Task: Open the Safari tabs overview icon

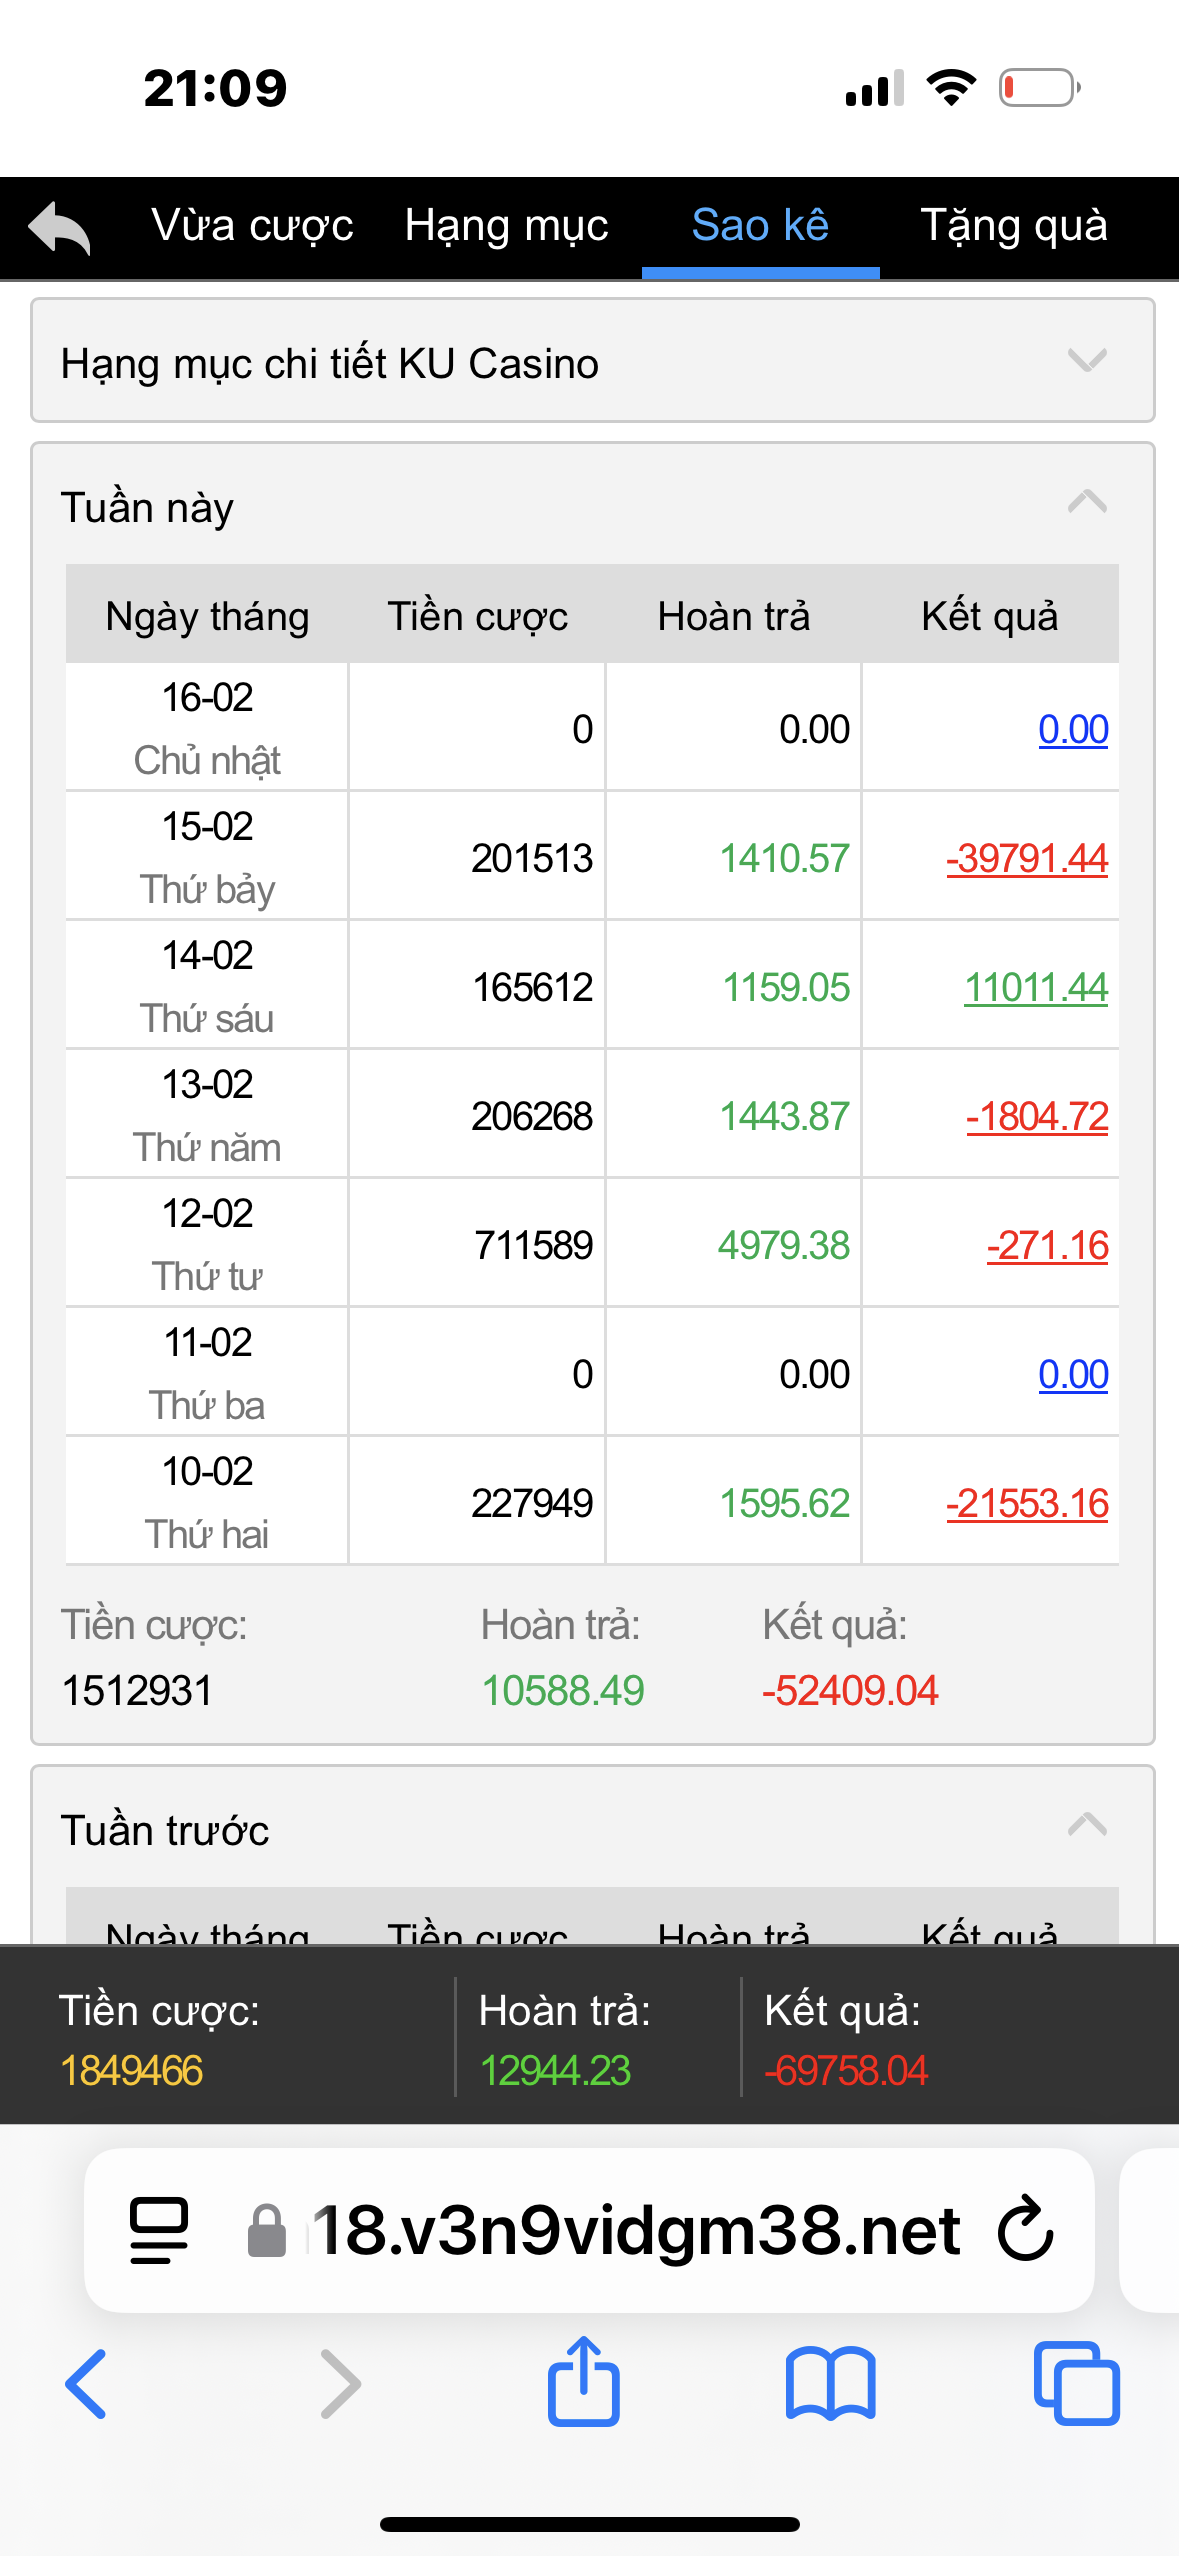Action: tap(1076, 2384)
